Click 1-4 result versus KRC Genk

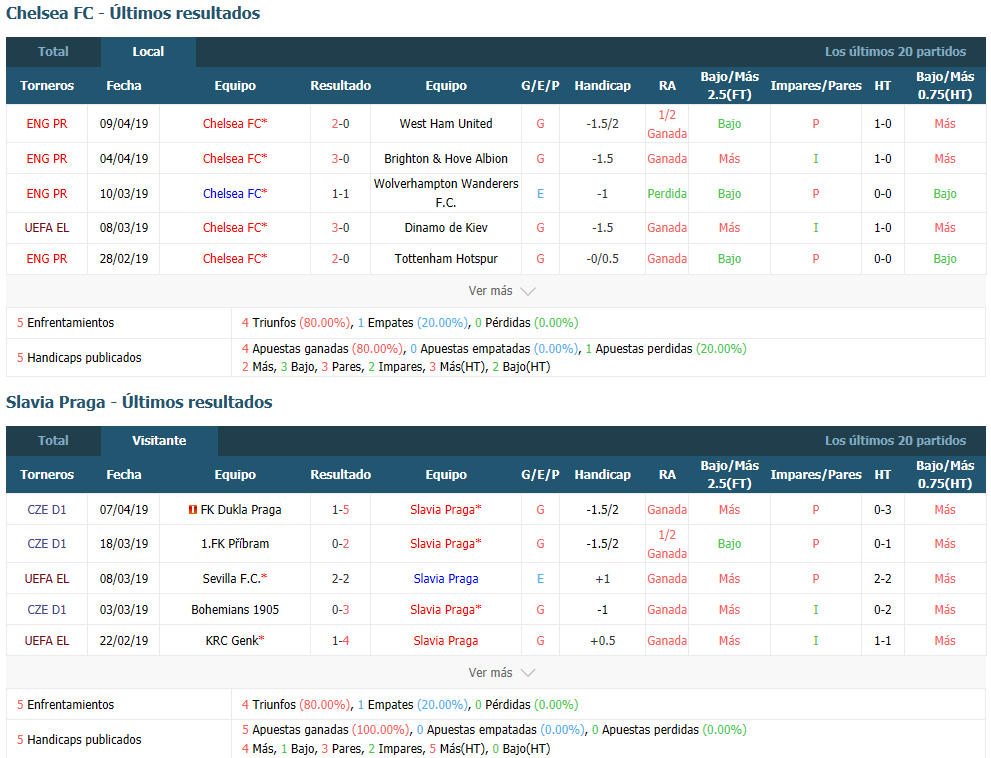340,640
